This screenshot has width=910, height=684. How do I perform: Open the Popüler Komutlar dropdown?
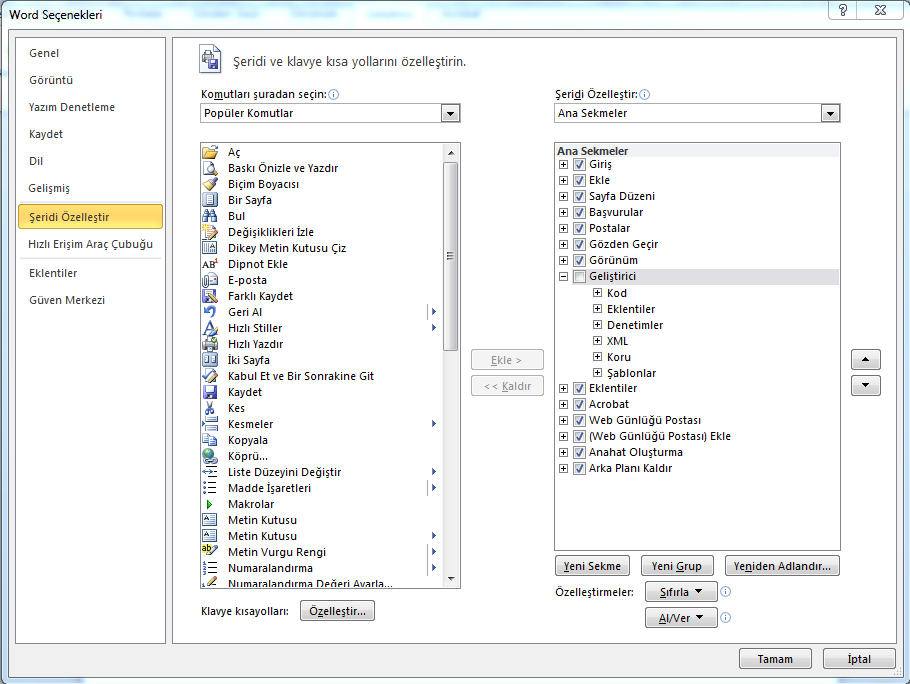point(451,113)
